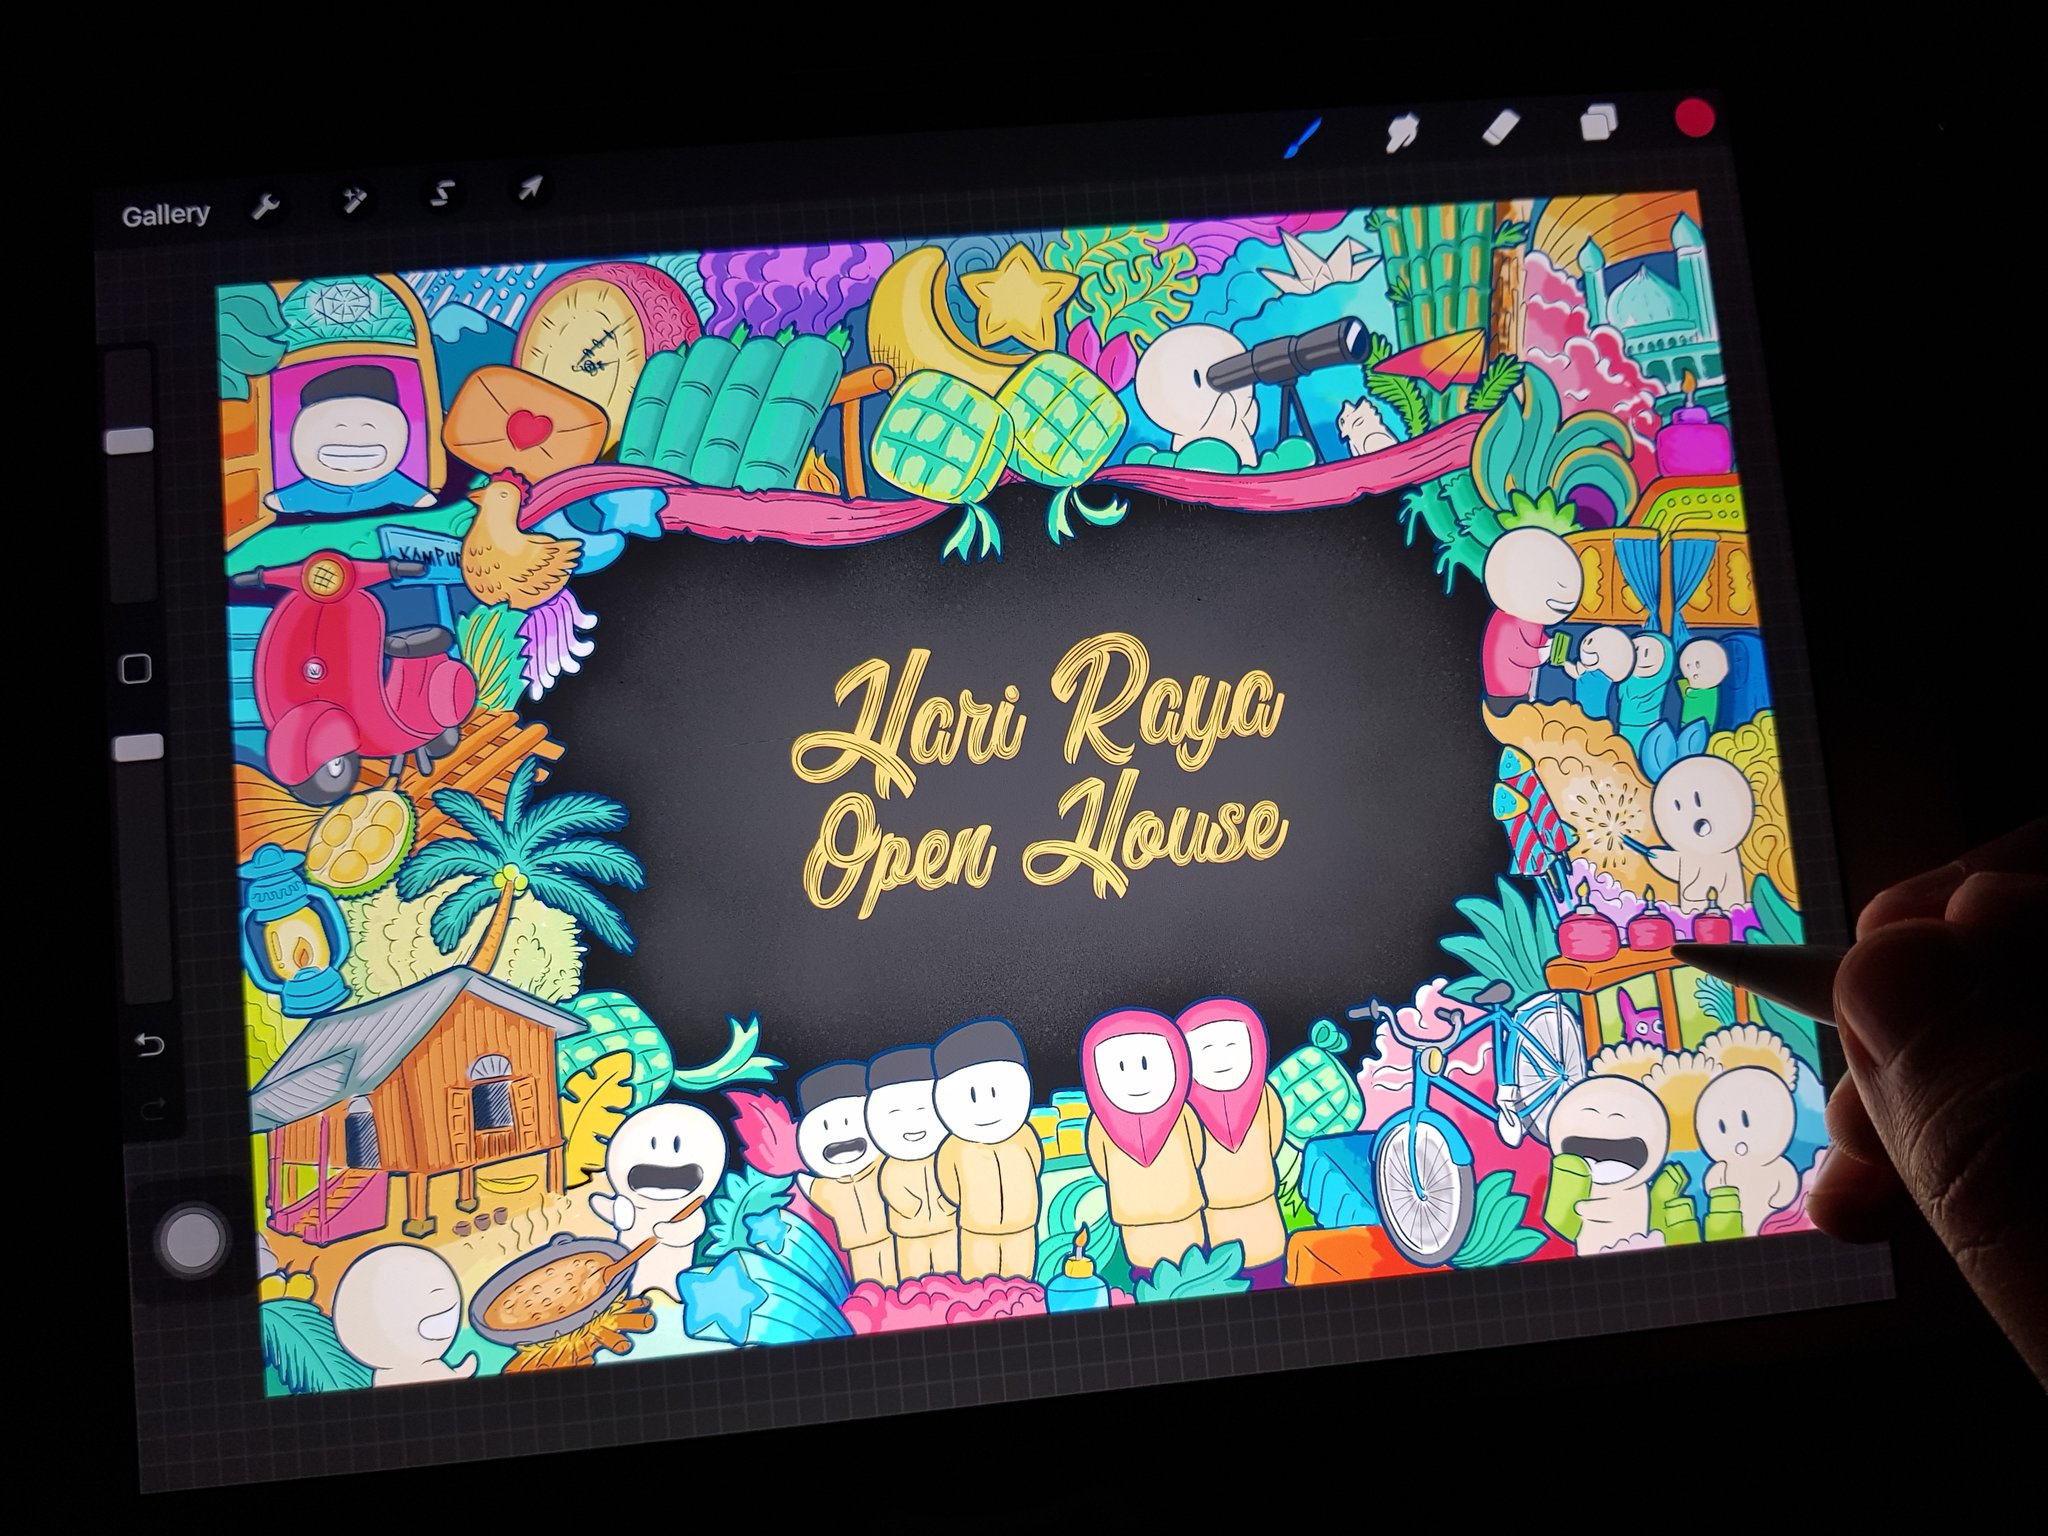The image size is (2048, 1536).
Task: Select the Eraser tool
Action: coord(1501,127)
